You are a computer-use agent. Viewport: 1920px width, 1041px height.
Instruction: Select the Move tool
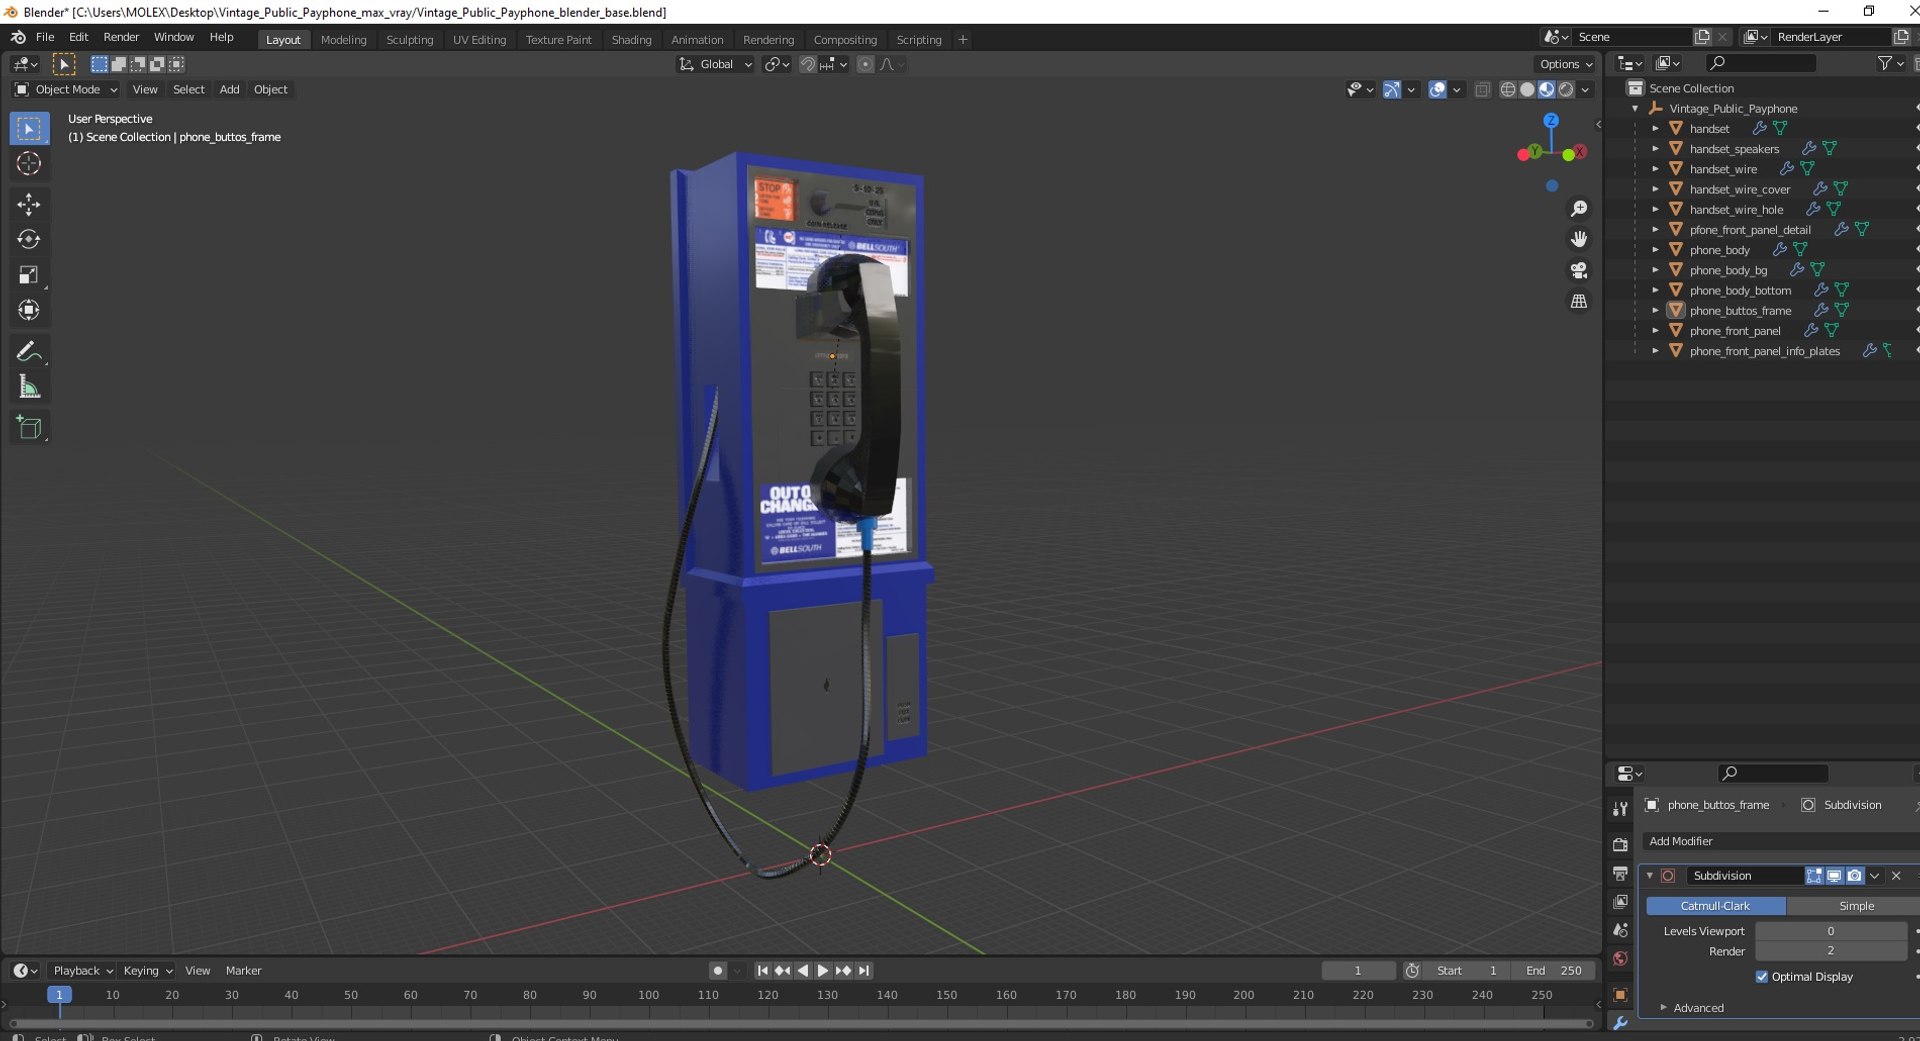click(x=29, y=204)
